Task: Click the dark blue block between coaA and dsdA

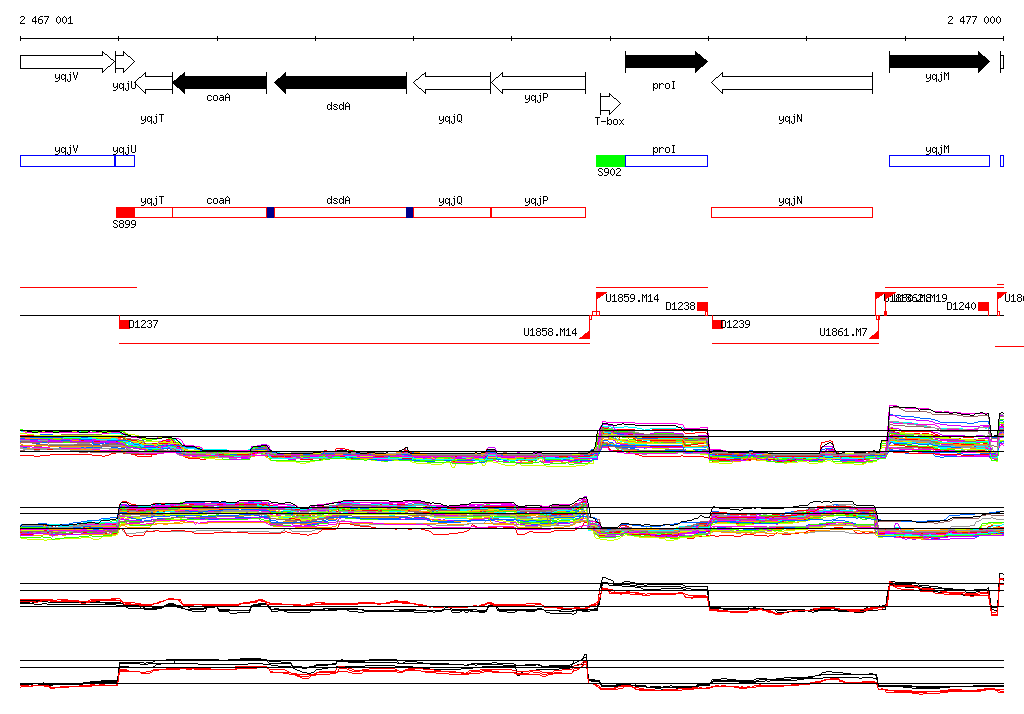Action: point(270,212)
